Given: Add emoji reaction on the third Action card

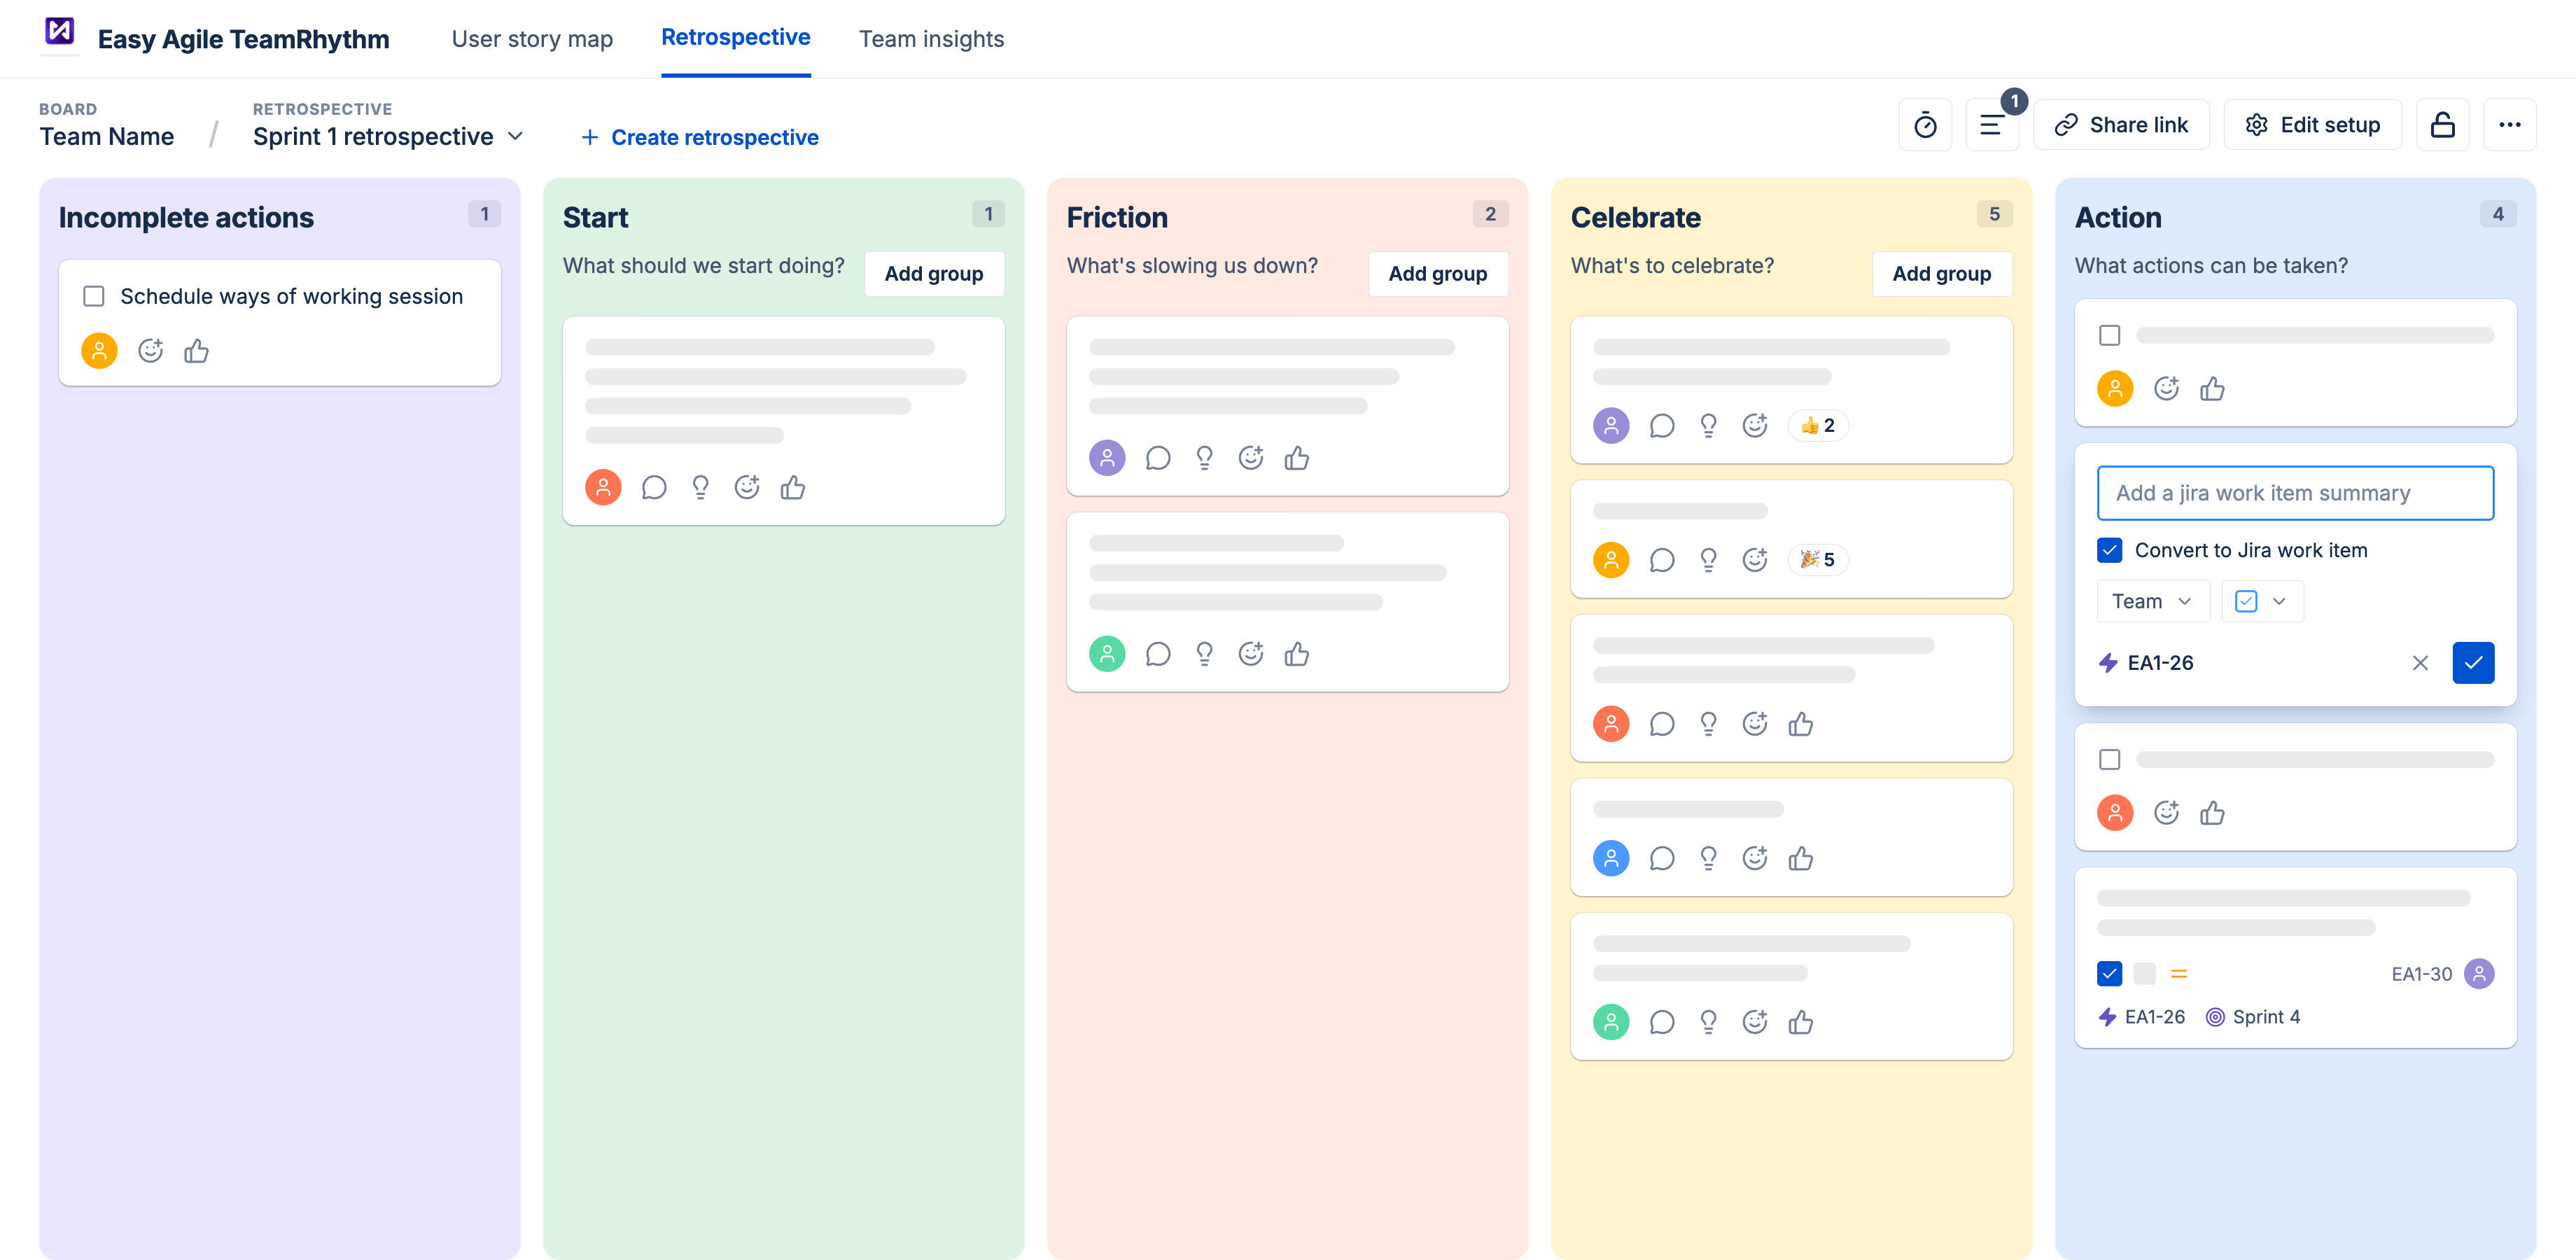Looking at the screenshot, I should coord(2166,813).
